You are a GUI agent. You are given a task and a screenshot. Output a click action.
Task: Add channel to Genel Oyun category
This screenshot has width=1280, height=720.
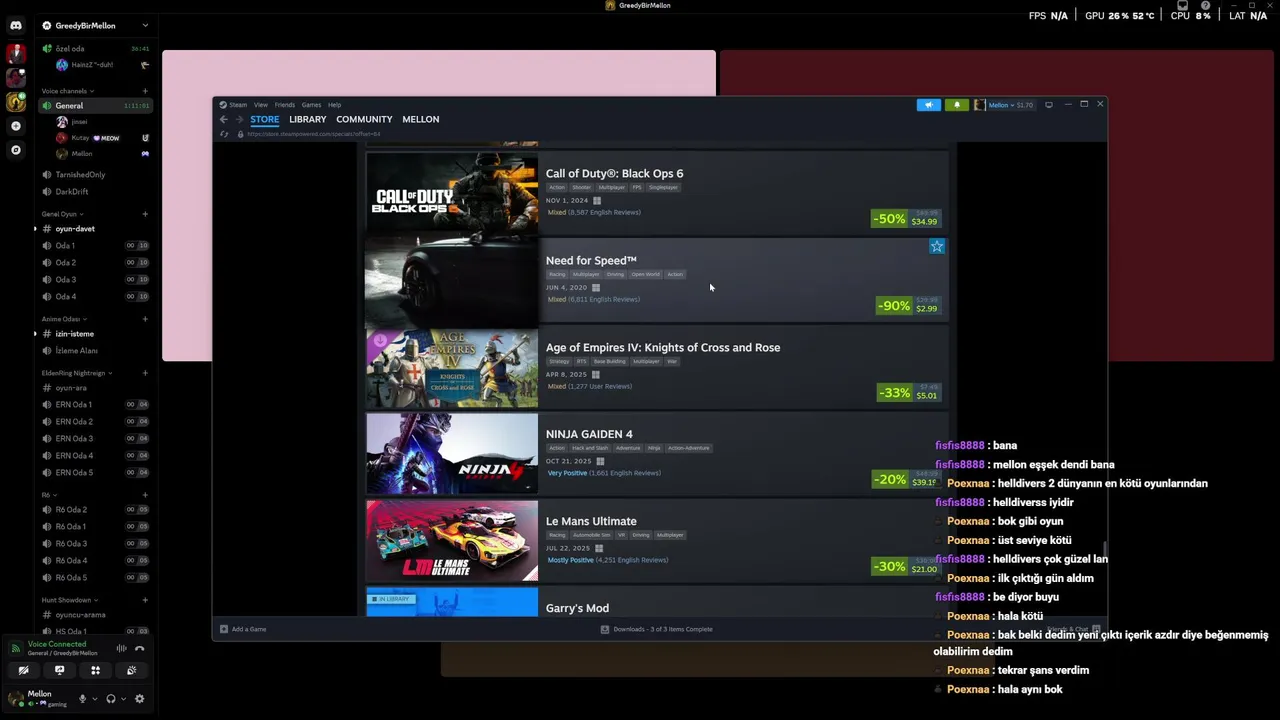[145, 214]
